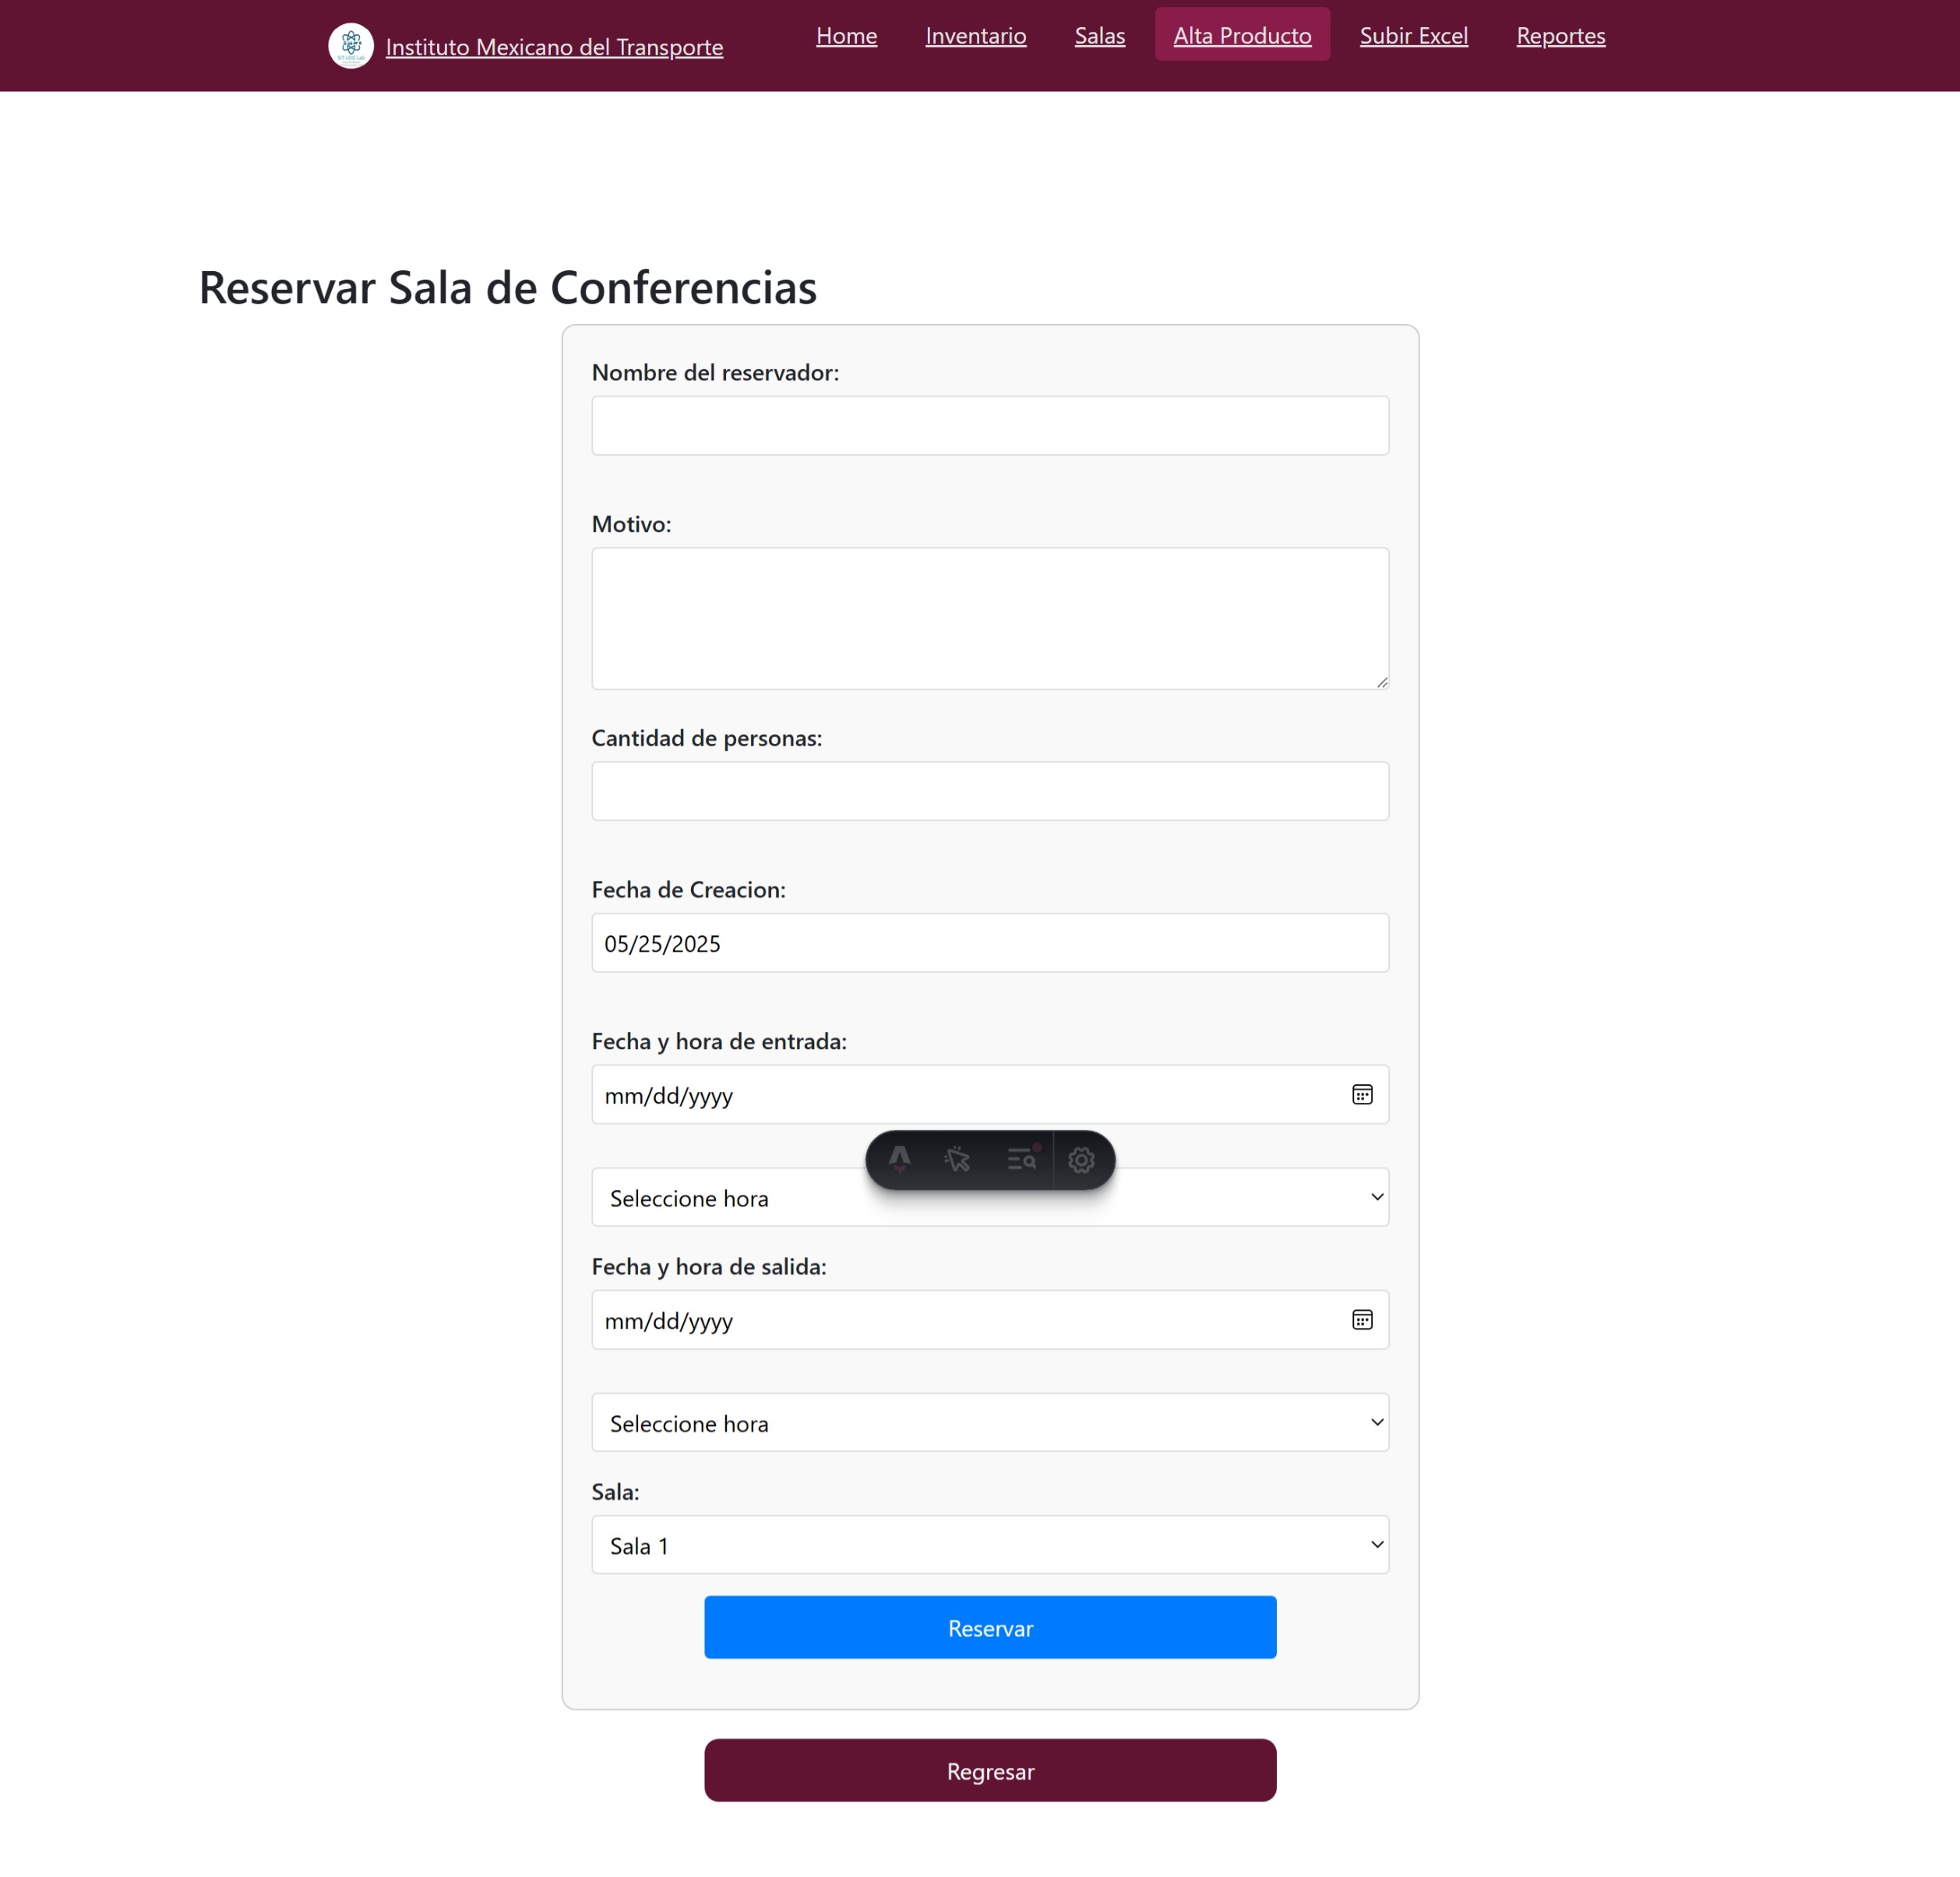
Task: Select Alta Producto in the navbar
Action: pyautogui.click(x=1242, y=36)
